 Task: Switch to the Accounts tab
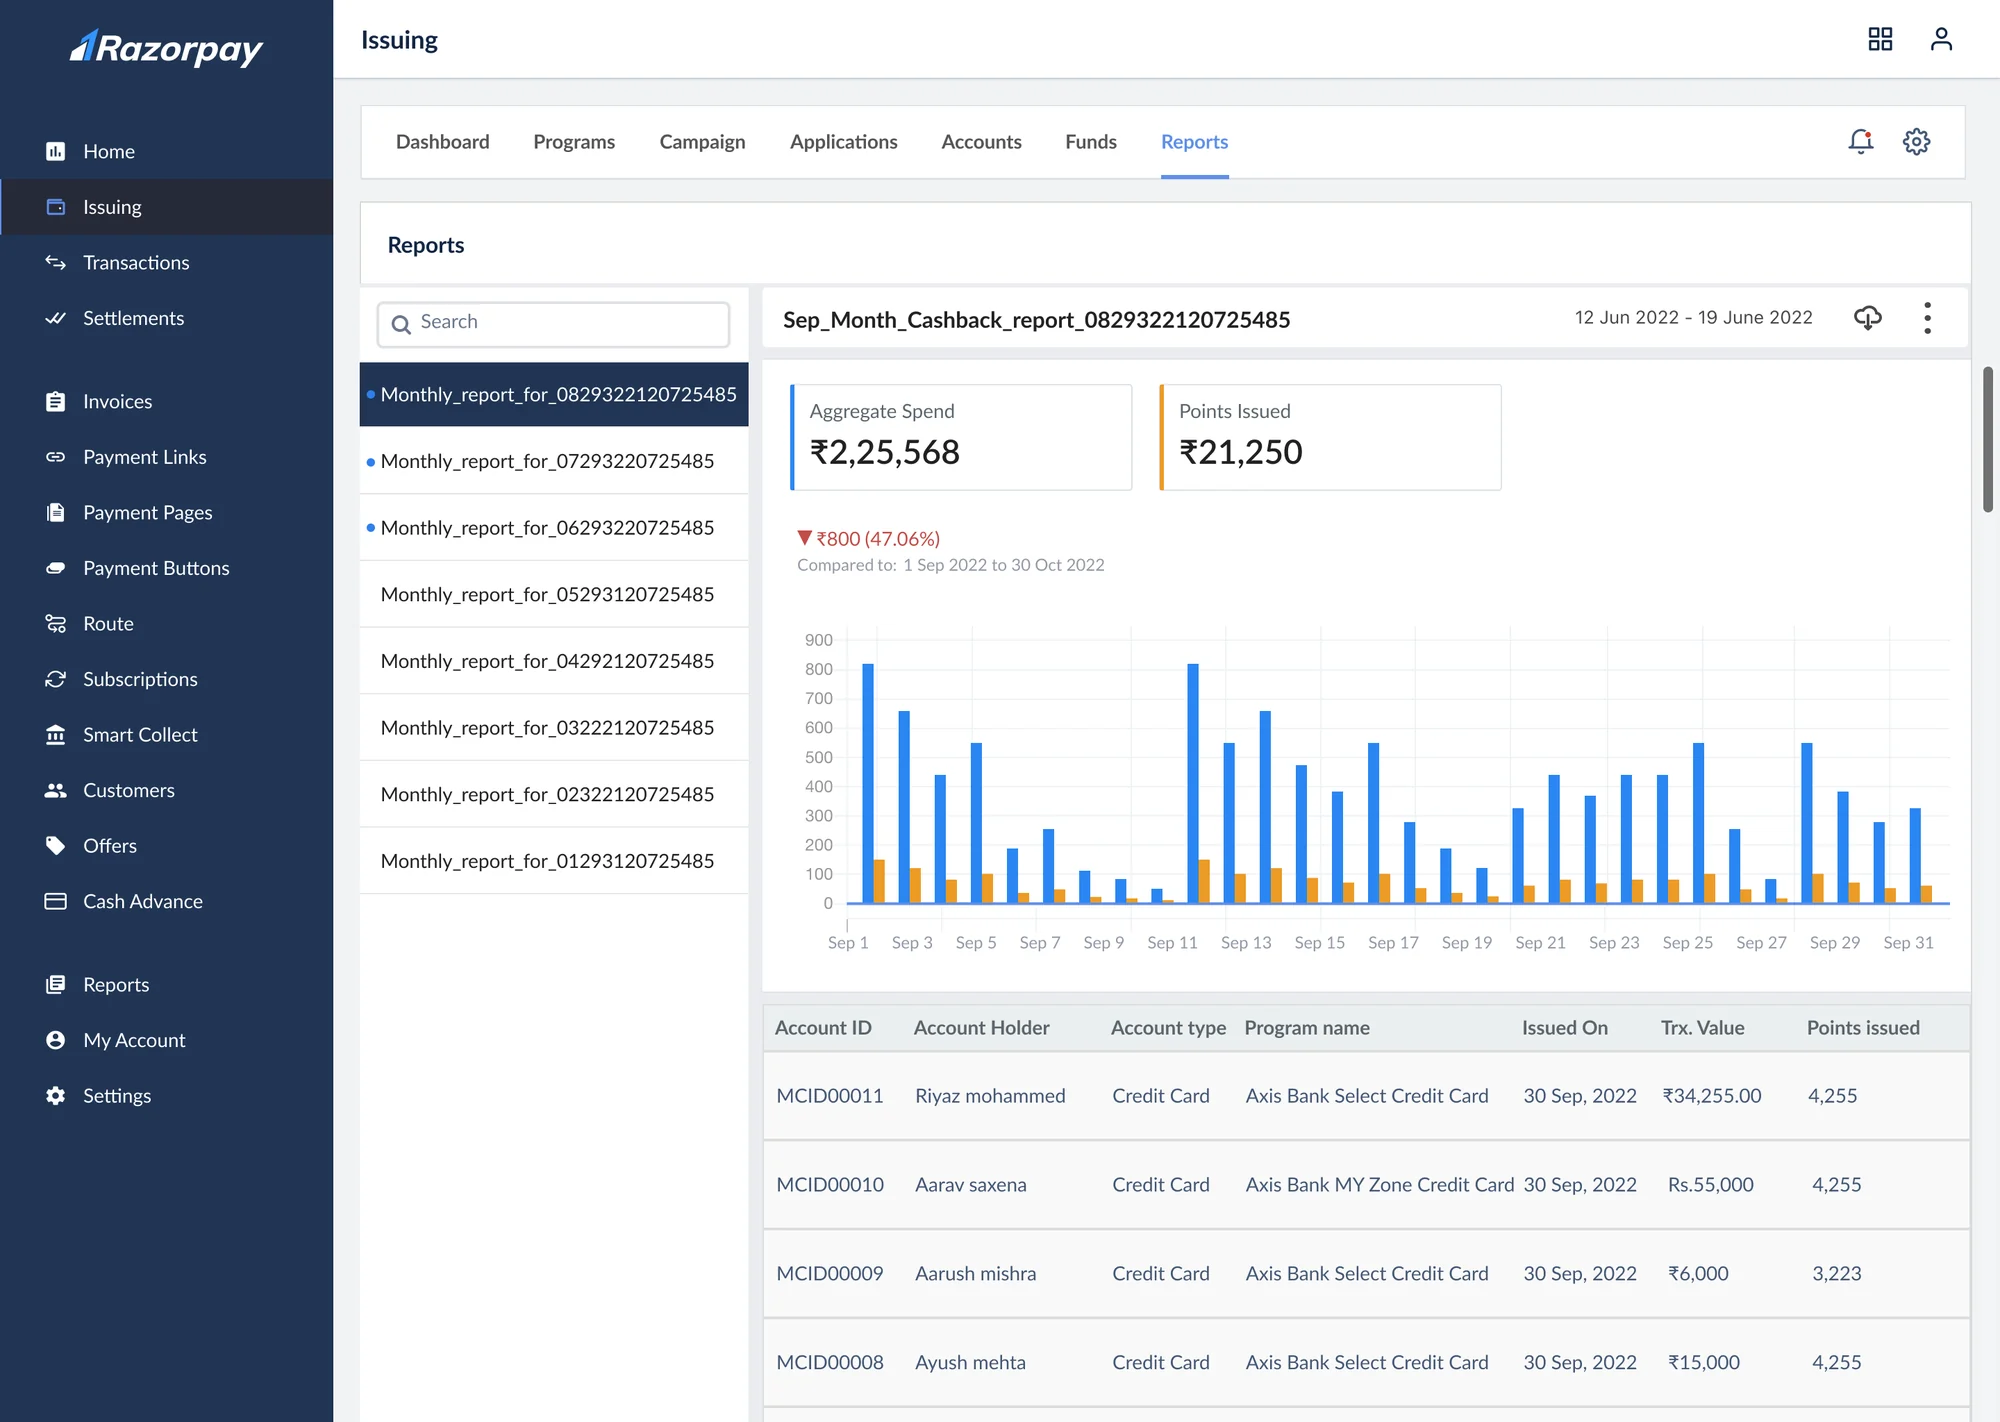click(981, 142)
